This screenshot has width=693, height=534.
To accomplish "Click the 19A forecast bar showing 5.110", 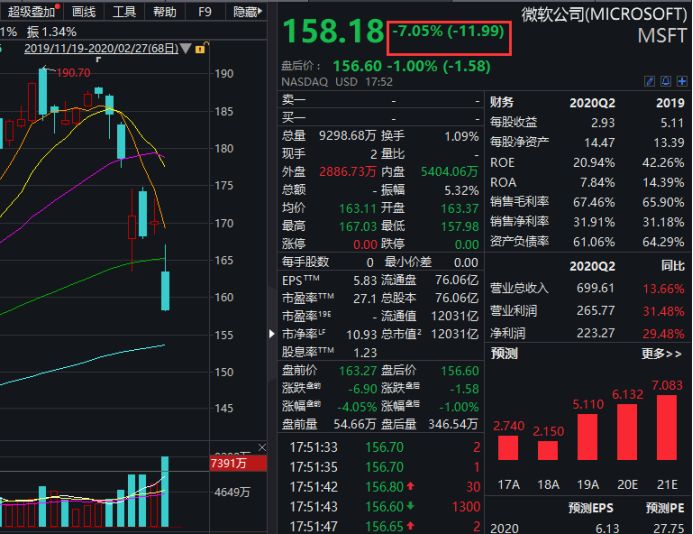I will (588, 440).
